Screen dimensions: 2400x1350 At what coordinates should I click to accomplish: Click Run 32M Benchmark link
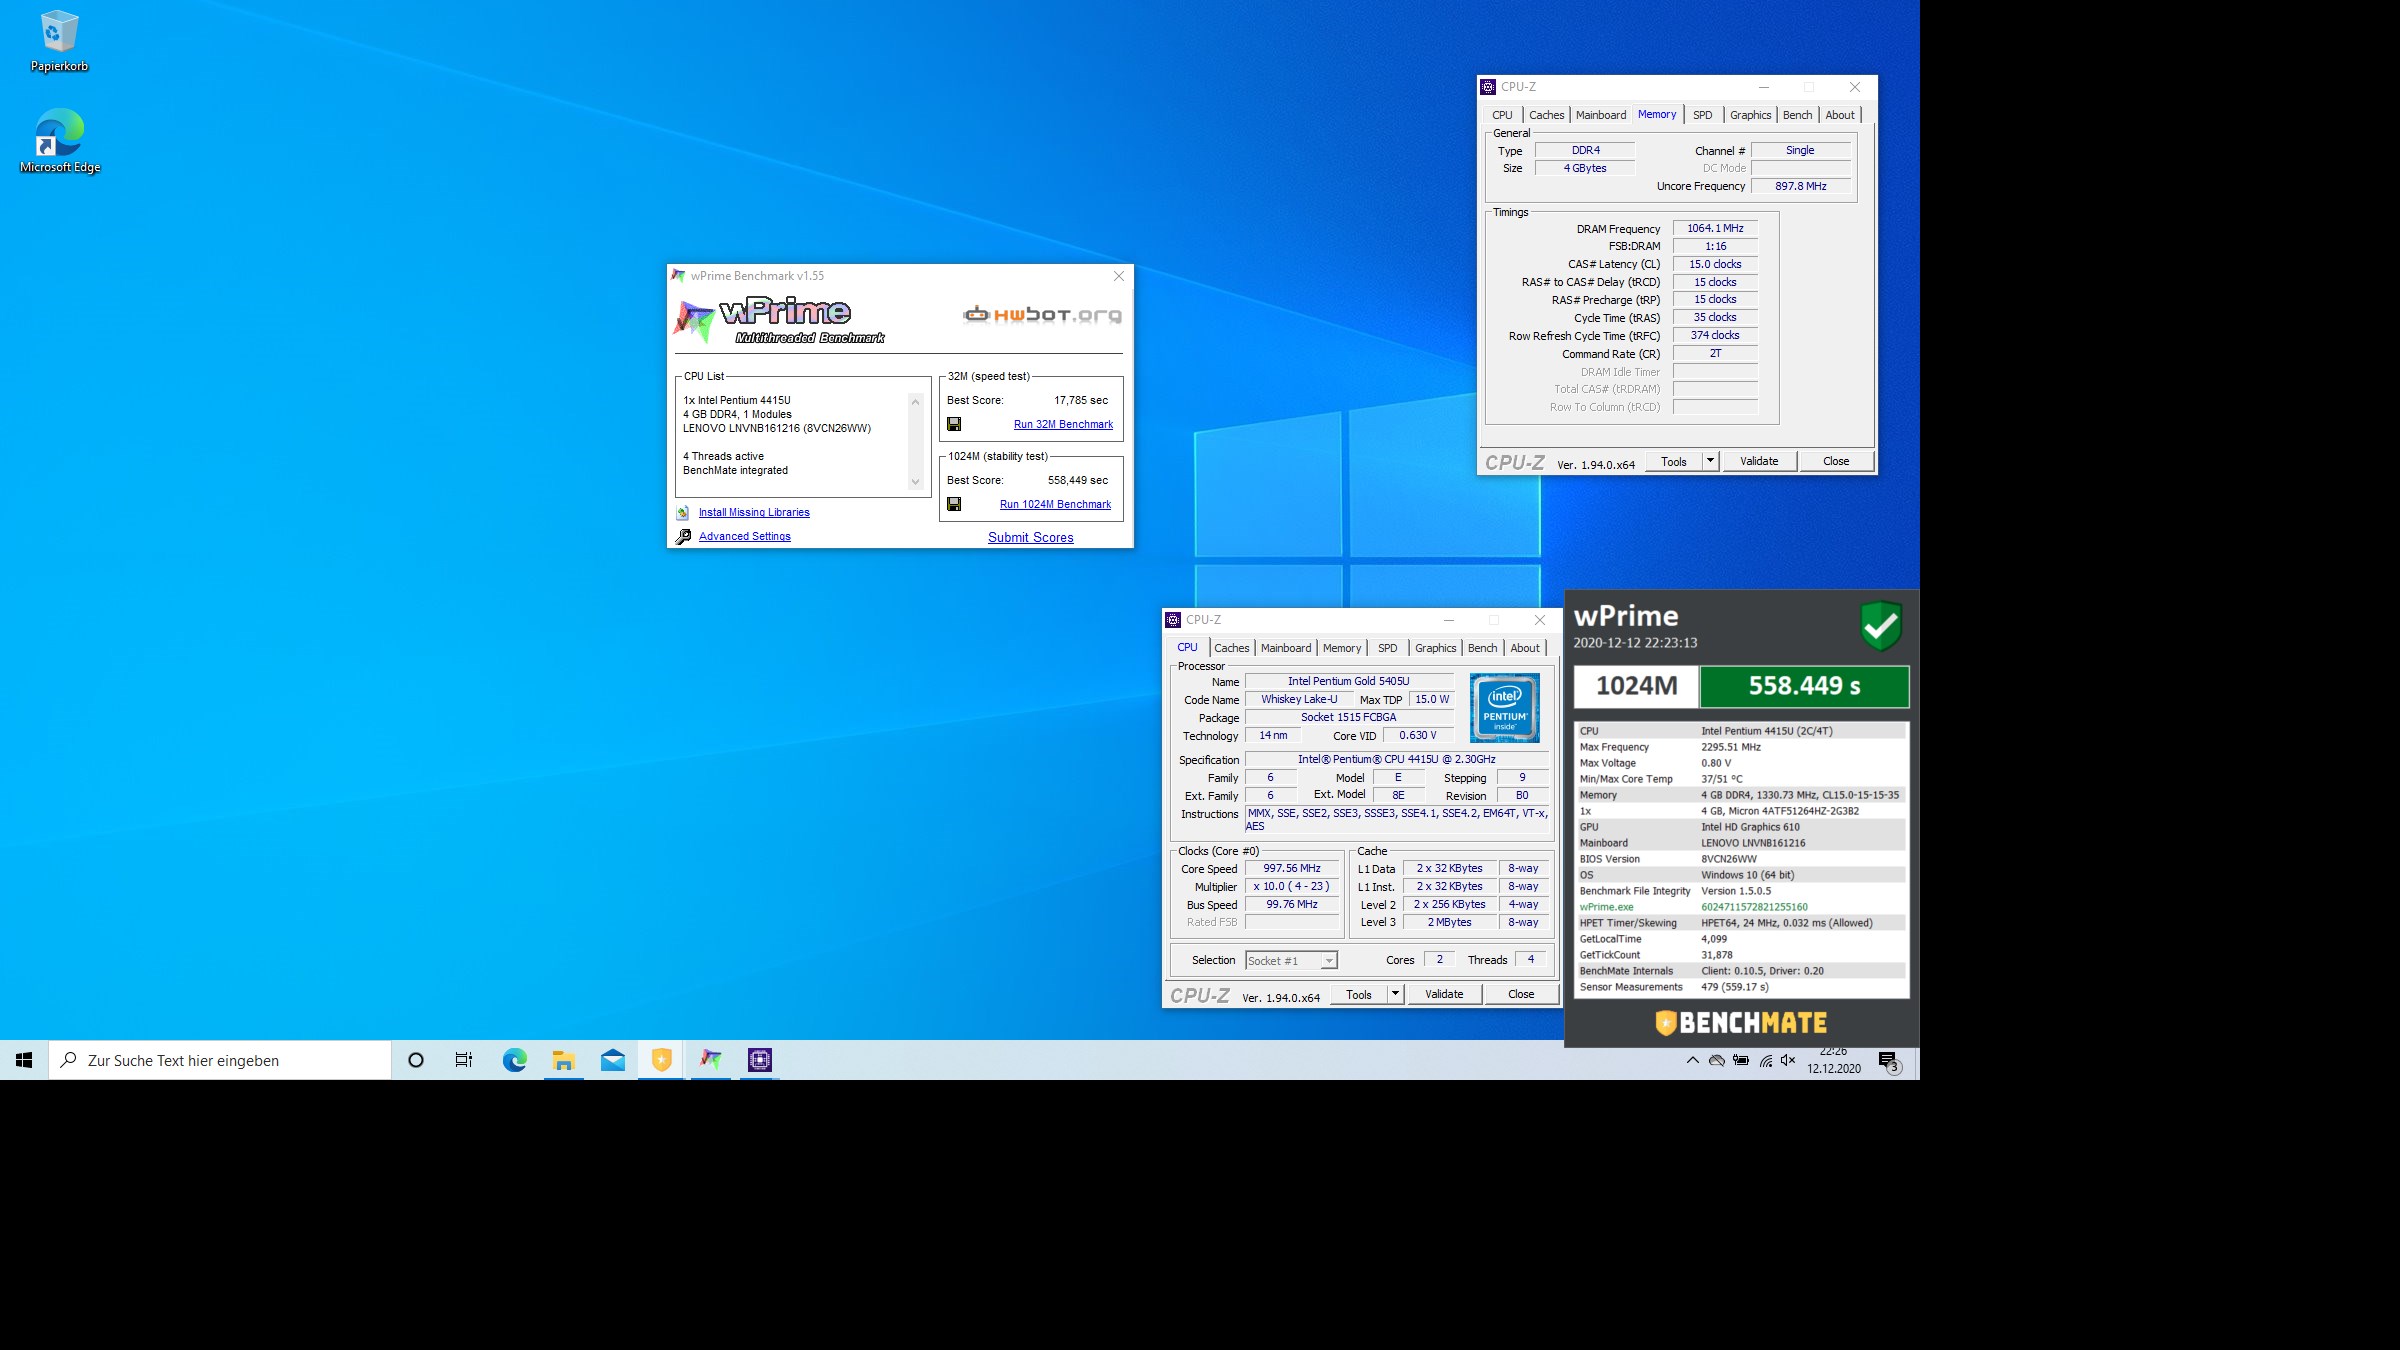1063,424
